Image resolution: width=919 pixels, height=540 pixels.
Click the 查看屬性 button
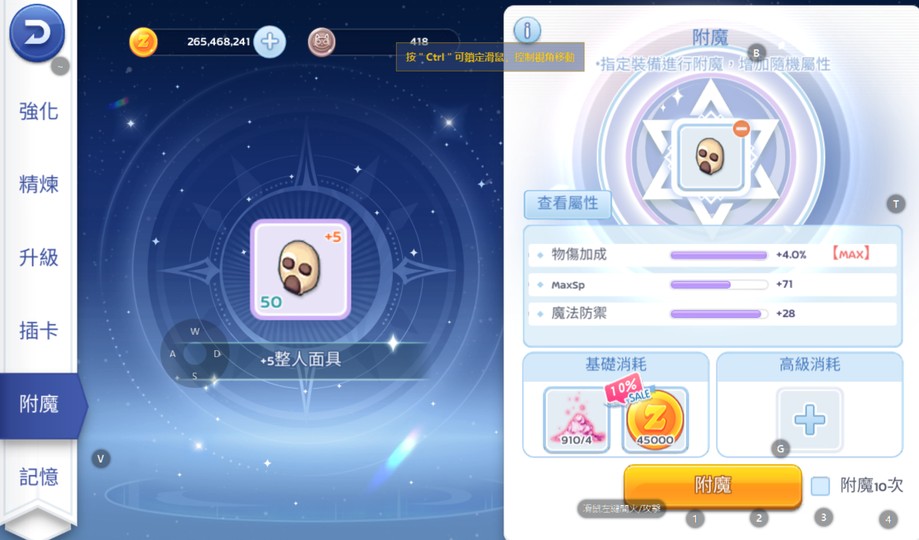pyautogui.click(x=567, y=203)
